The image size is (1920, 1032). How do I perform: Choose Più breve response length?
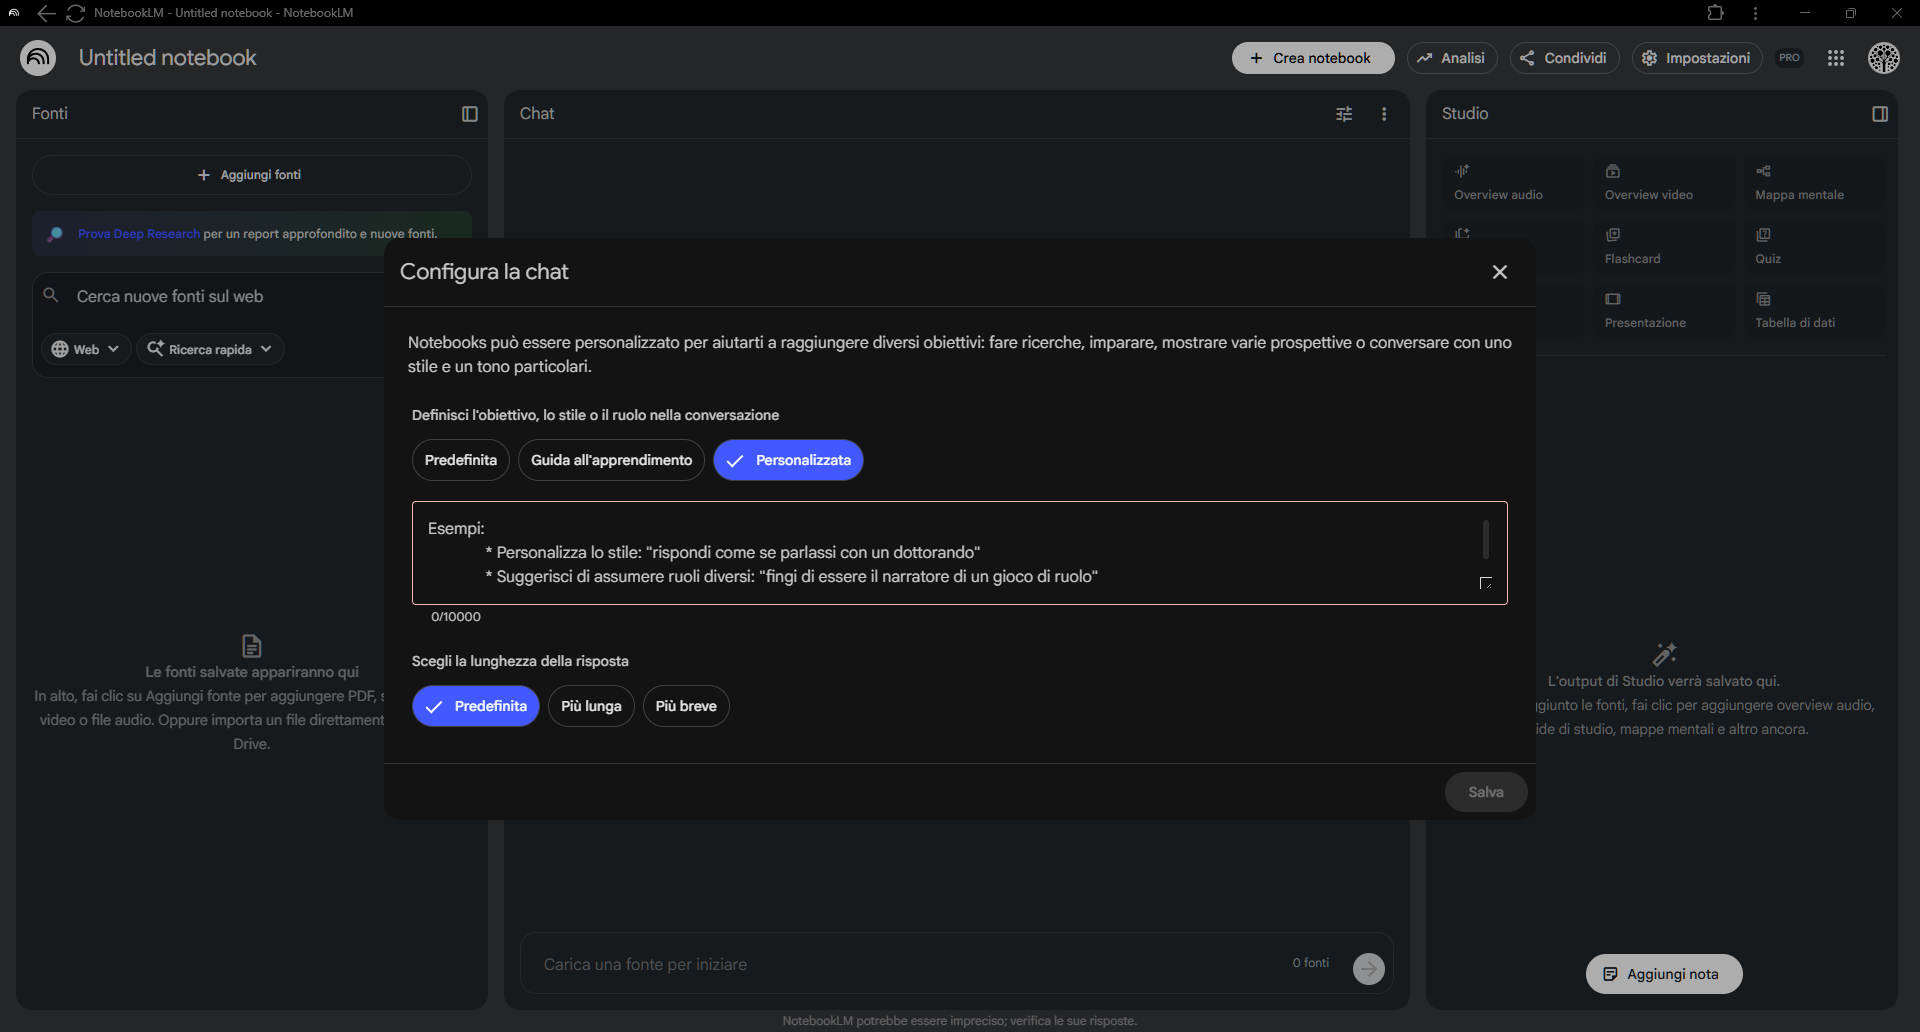click(x=686, y=706)
